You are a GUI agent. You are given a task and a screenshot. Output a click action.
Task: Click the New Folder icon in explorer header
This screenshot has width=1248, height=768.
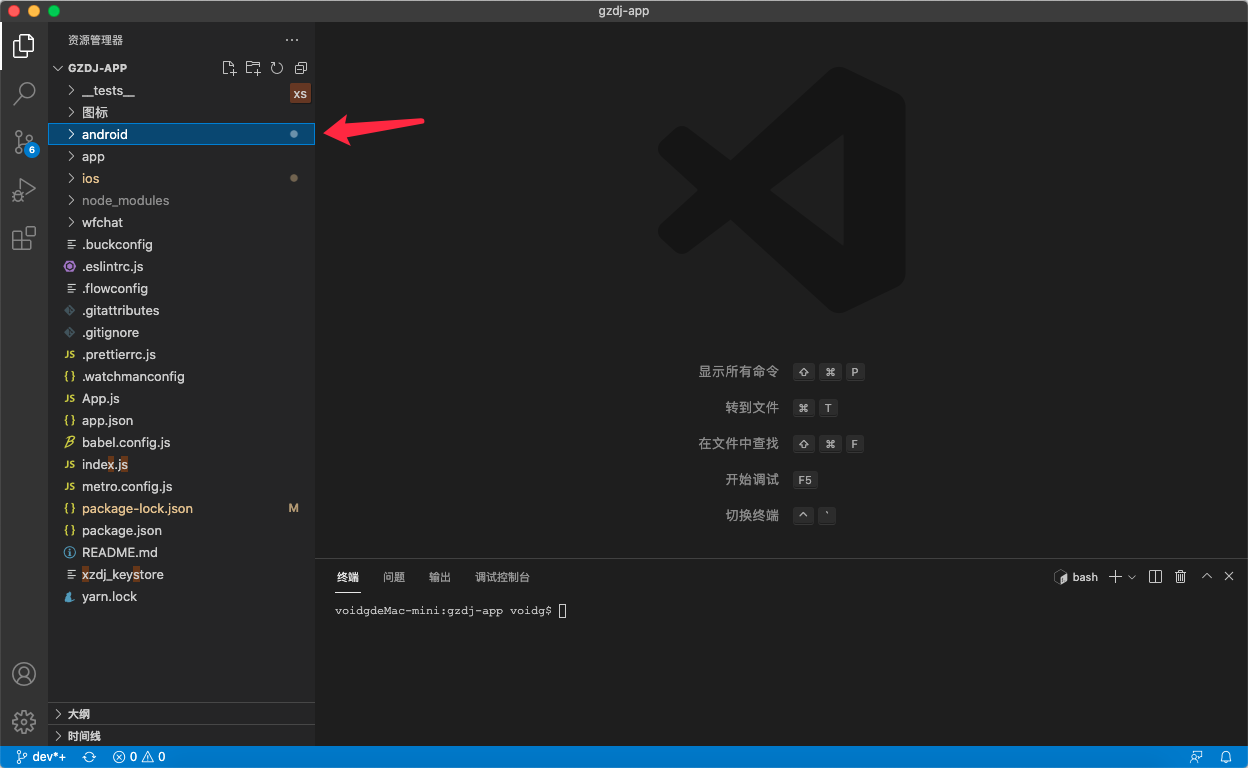pyautogui.click(x=253, y=68)
